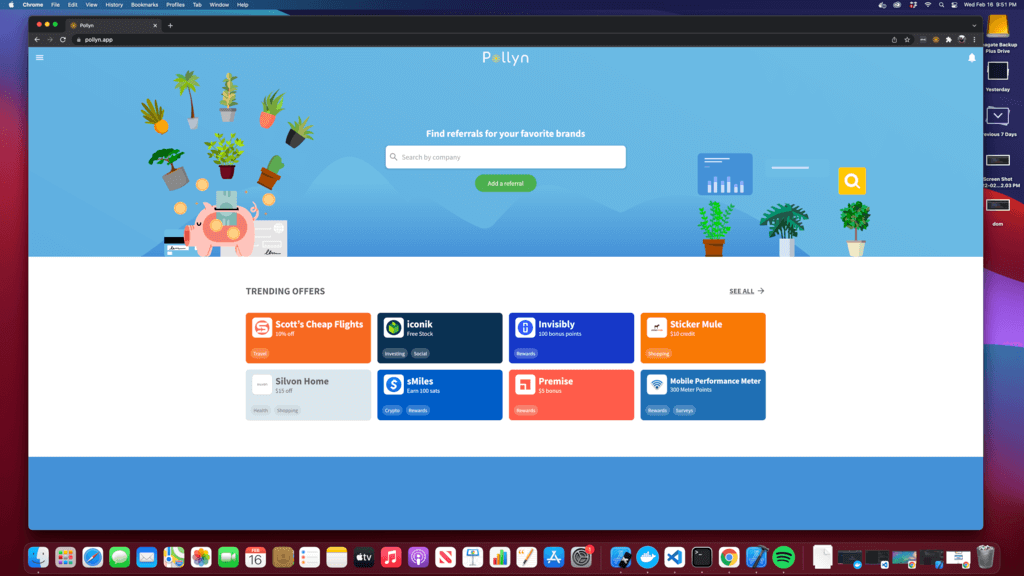Follow the SEE ALL link
The height and width of the screenshot is (576, 1024).
pos(746,291)
